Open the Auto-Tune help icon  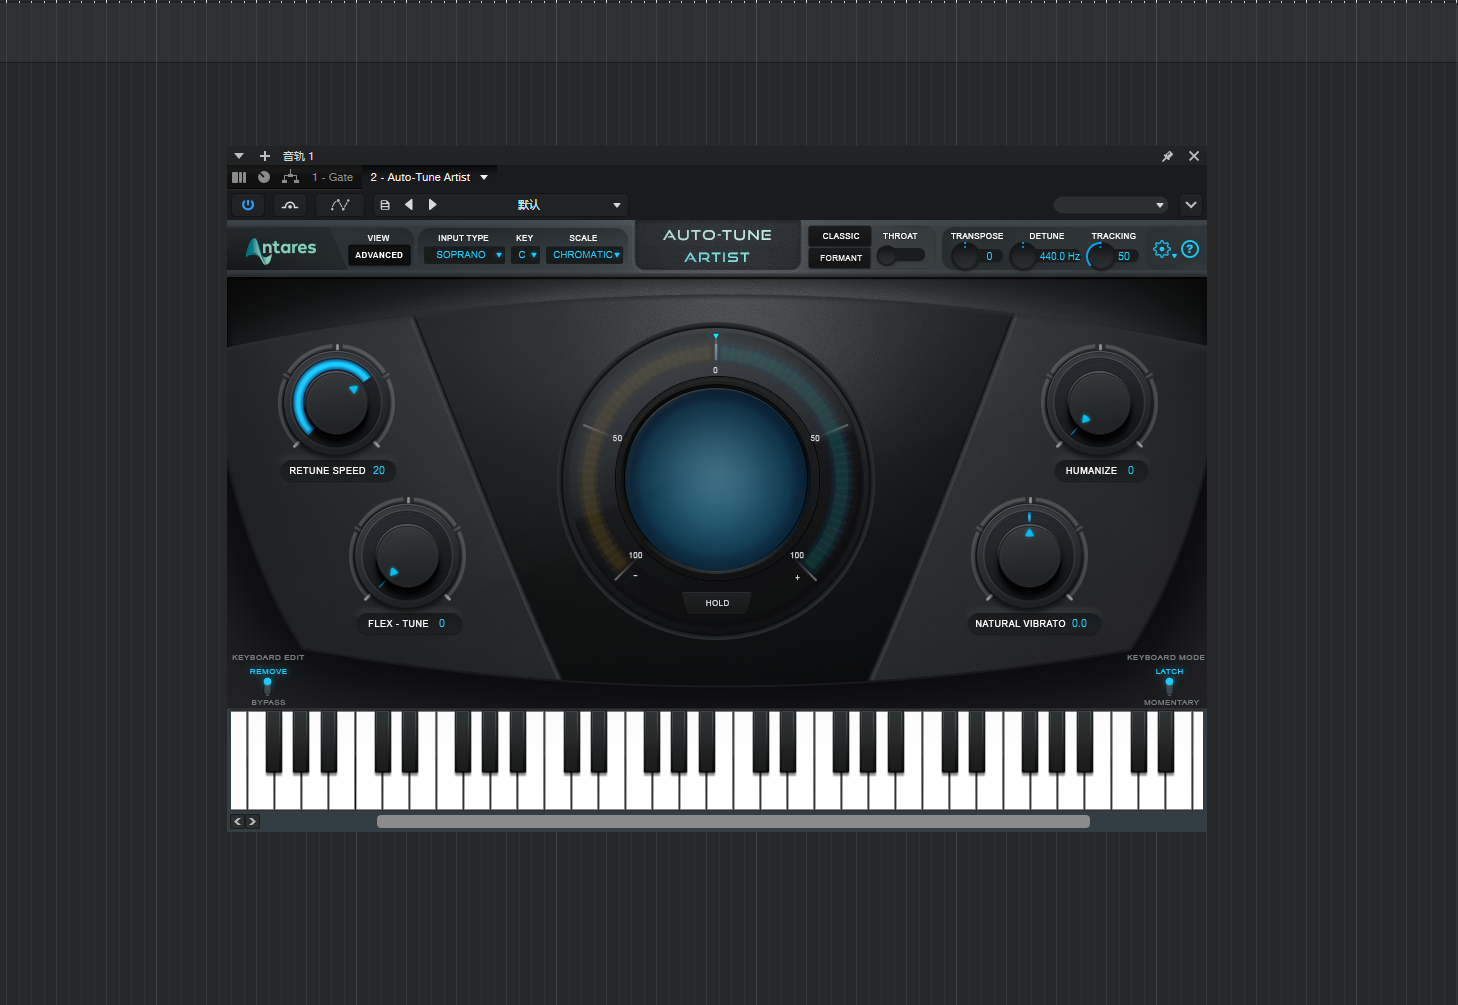[1190, 249]
